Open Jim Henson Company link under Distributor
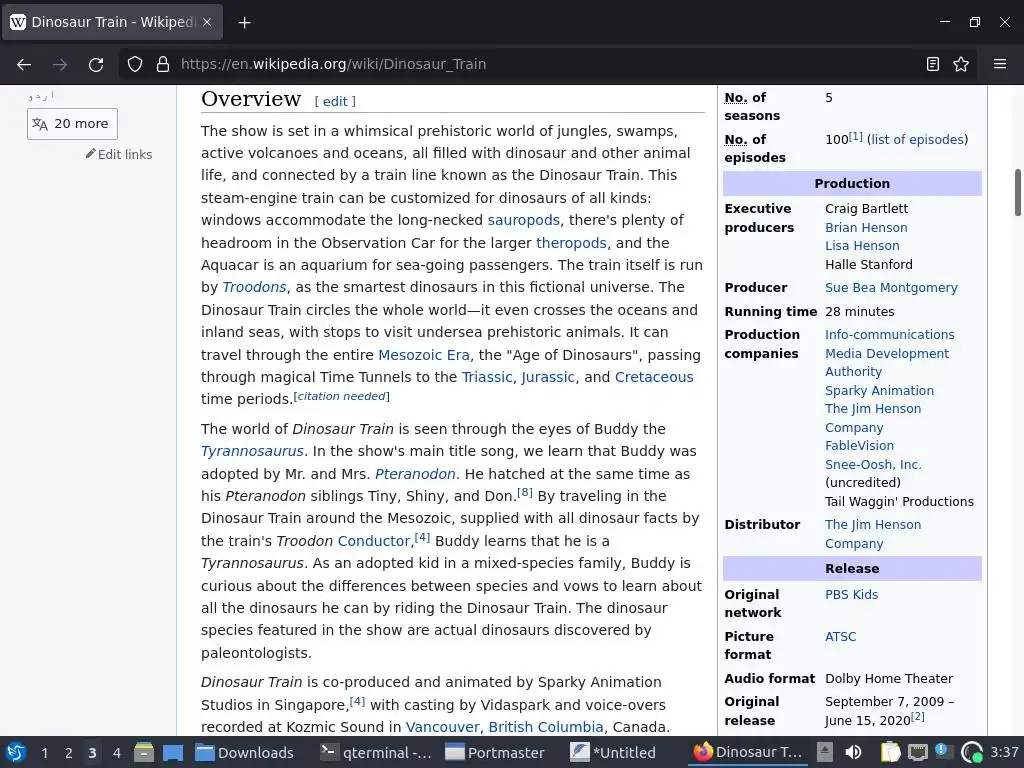Screen dimensions: 1024x768 pyautogui.click(x=872, y=534)
